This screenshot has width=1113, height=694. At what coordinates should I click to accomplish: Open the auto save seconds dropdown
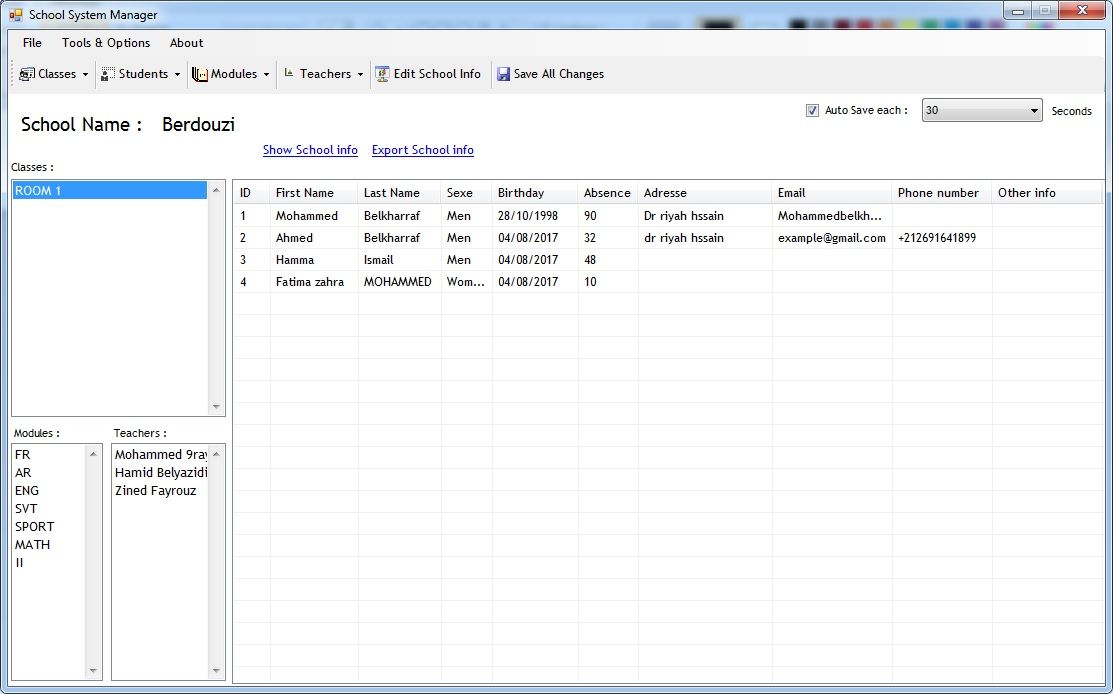tap(1034, 111)
